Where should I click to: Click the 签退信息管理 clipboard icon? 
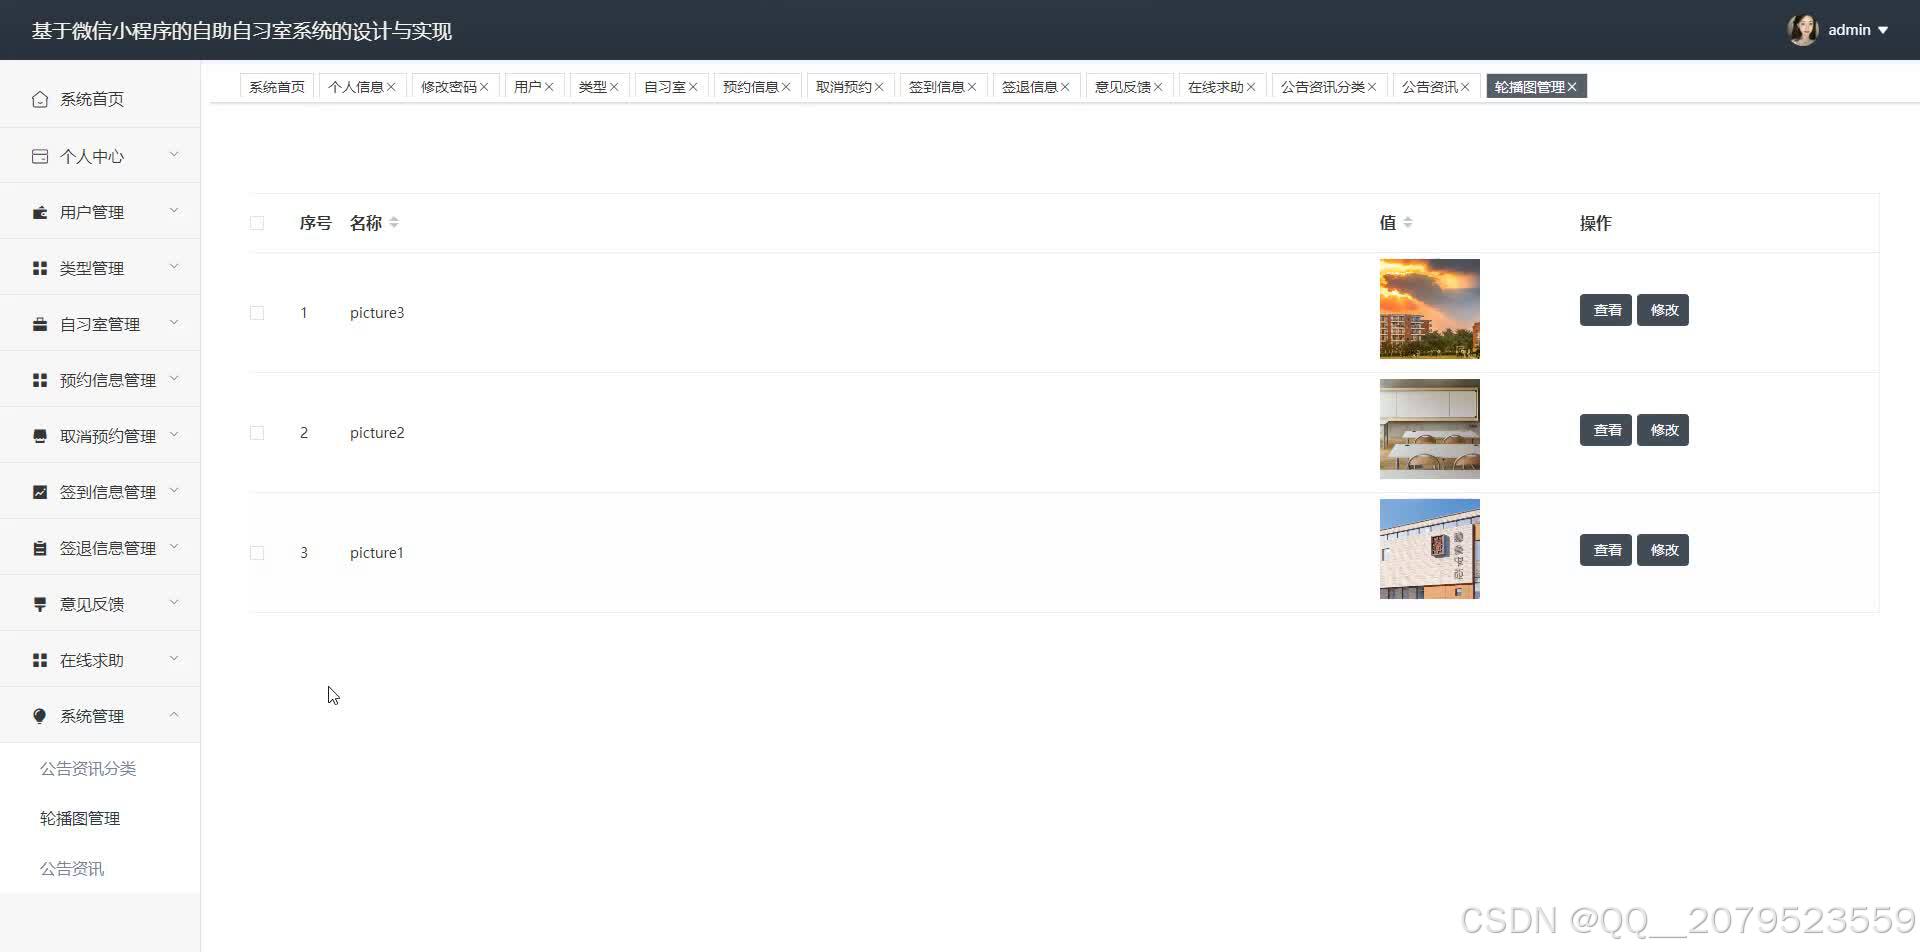[x=40, y=548]
